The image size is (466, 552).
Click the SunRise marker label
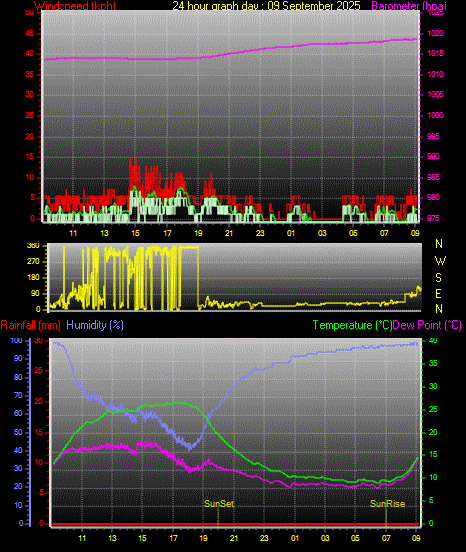click(x=387, y=504)
